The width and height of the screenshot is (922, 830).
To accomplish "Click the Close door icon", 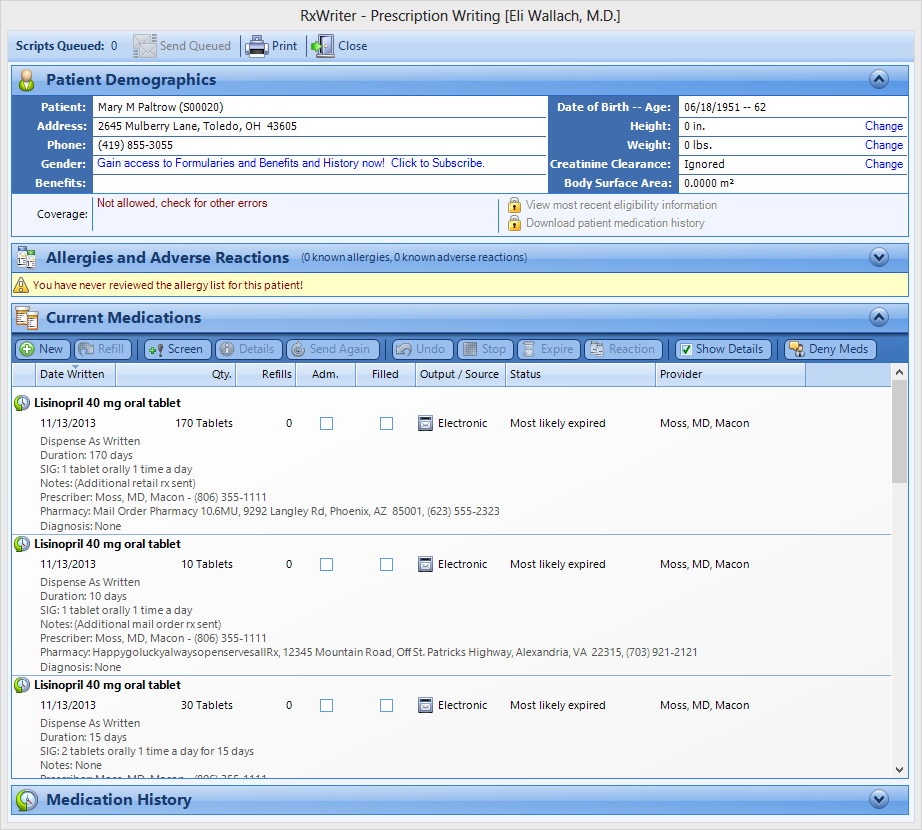I will (x=323, y=46).
